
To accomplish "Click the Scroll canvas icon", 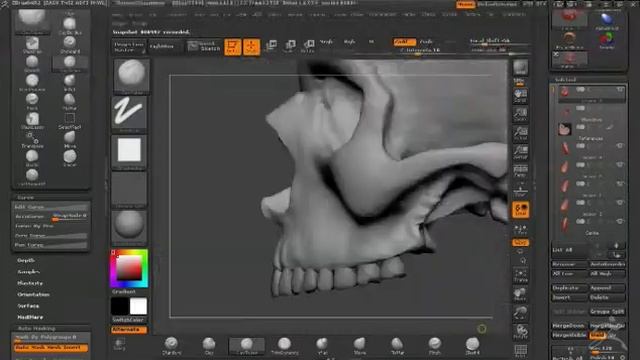I will [520, 96].
